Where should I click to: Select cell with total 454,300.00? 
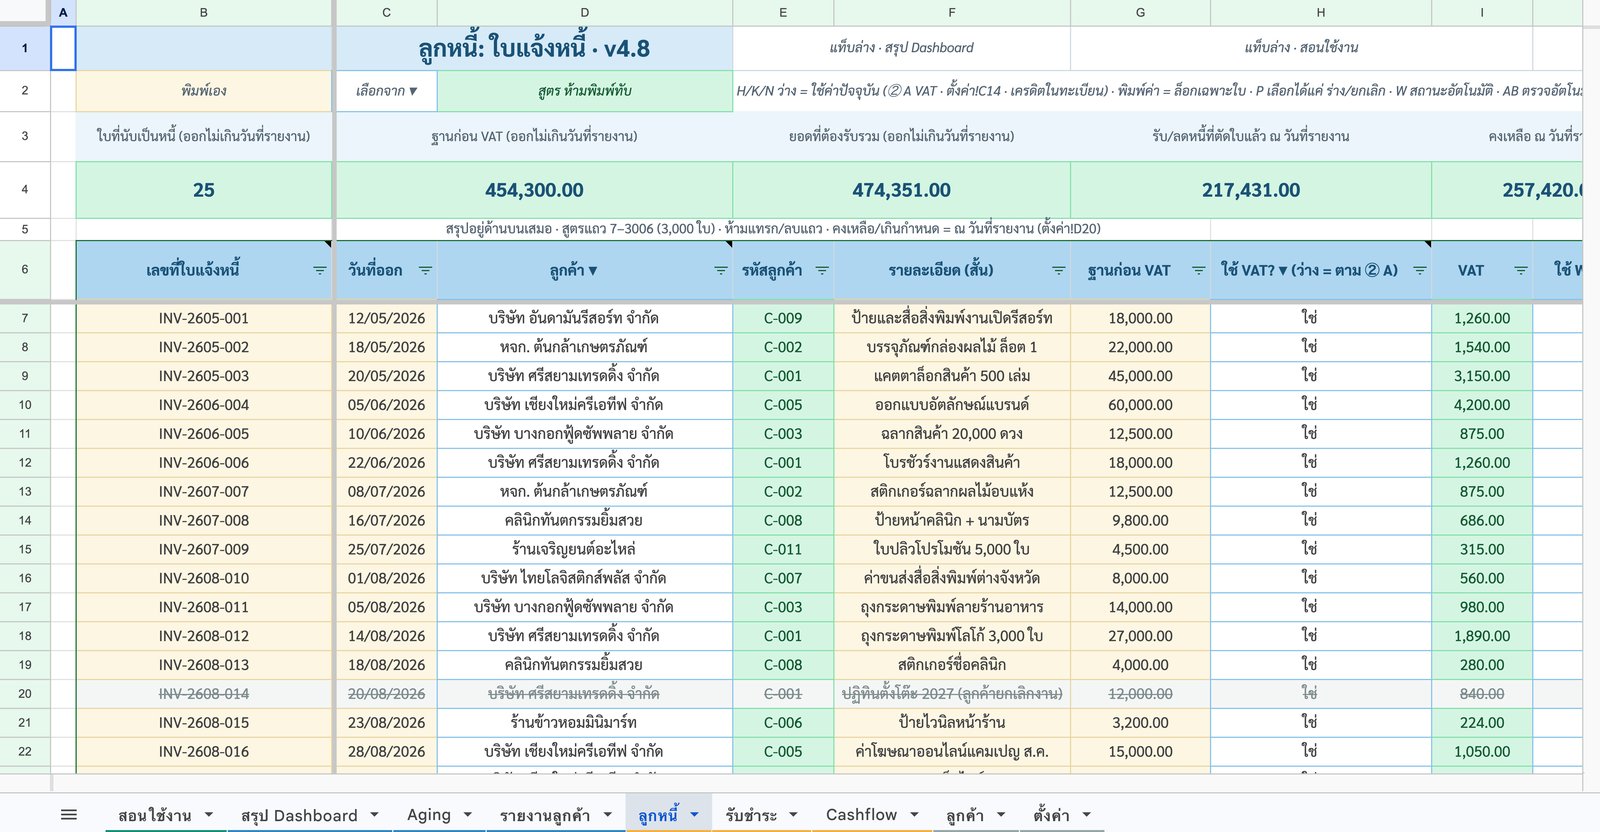[x=534, y=190]
